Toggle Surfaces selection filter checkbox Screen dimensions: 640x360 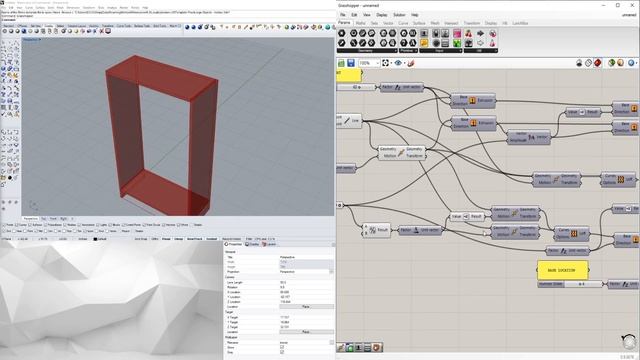(31, 225)
